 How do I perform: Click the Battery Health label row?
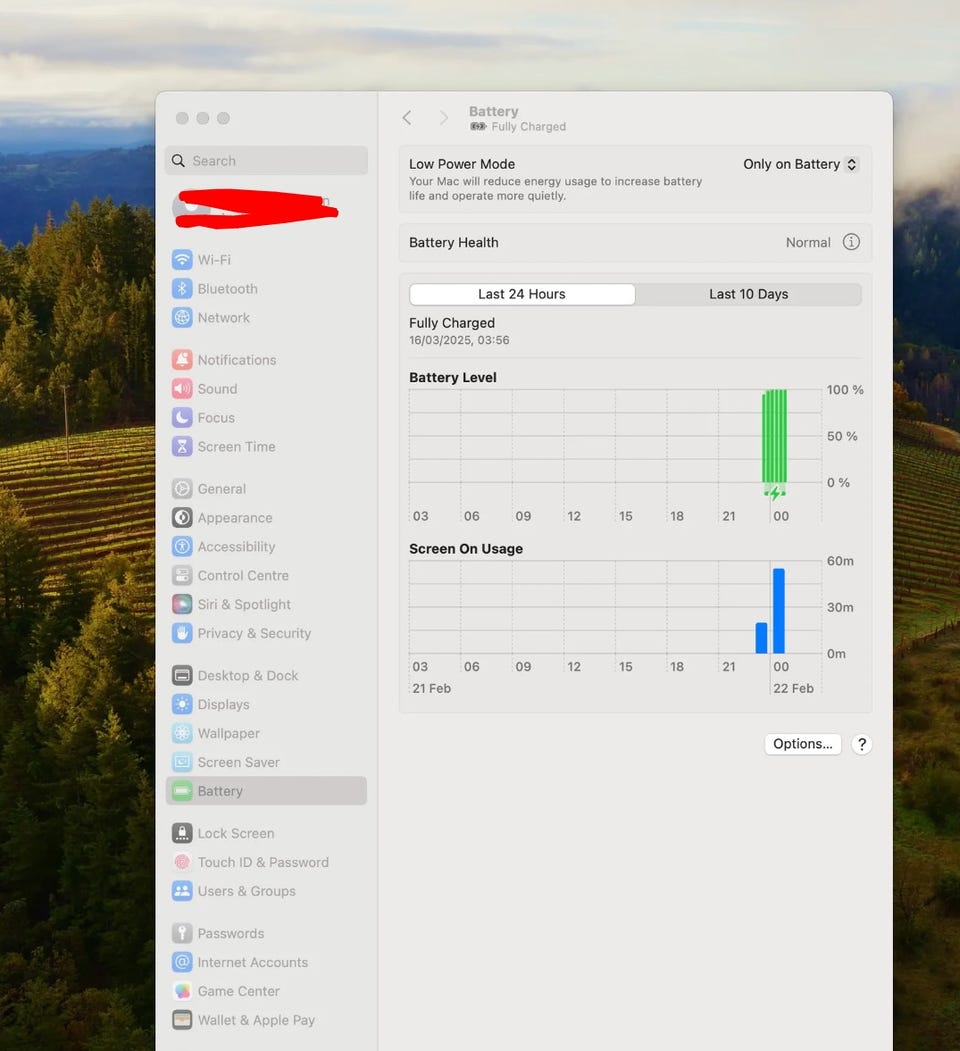[635, 242]
